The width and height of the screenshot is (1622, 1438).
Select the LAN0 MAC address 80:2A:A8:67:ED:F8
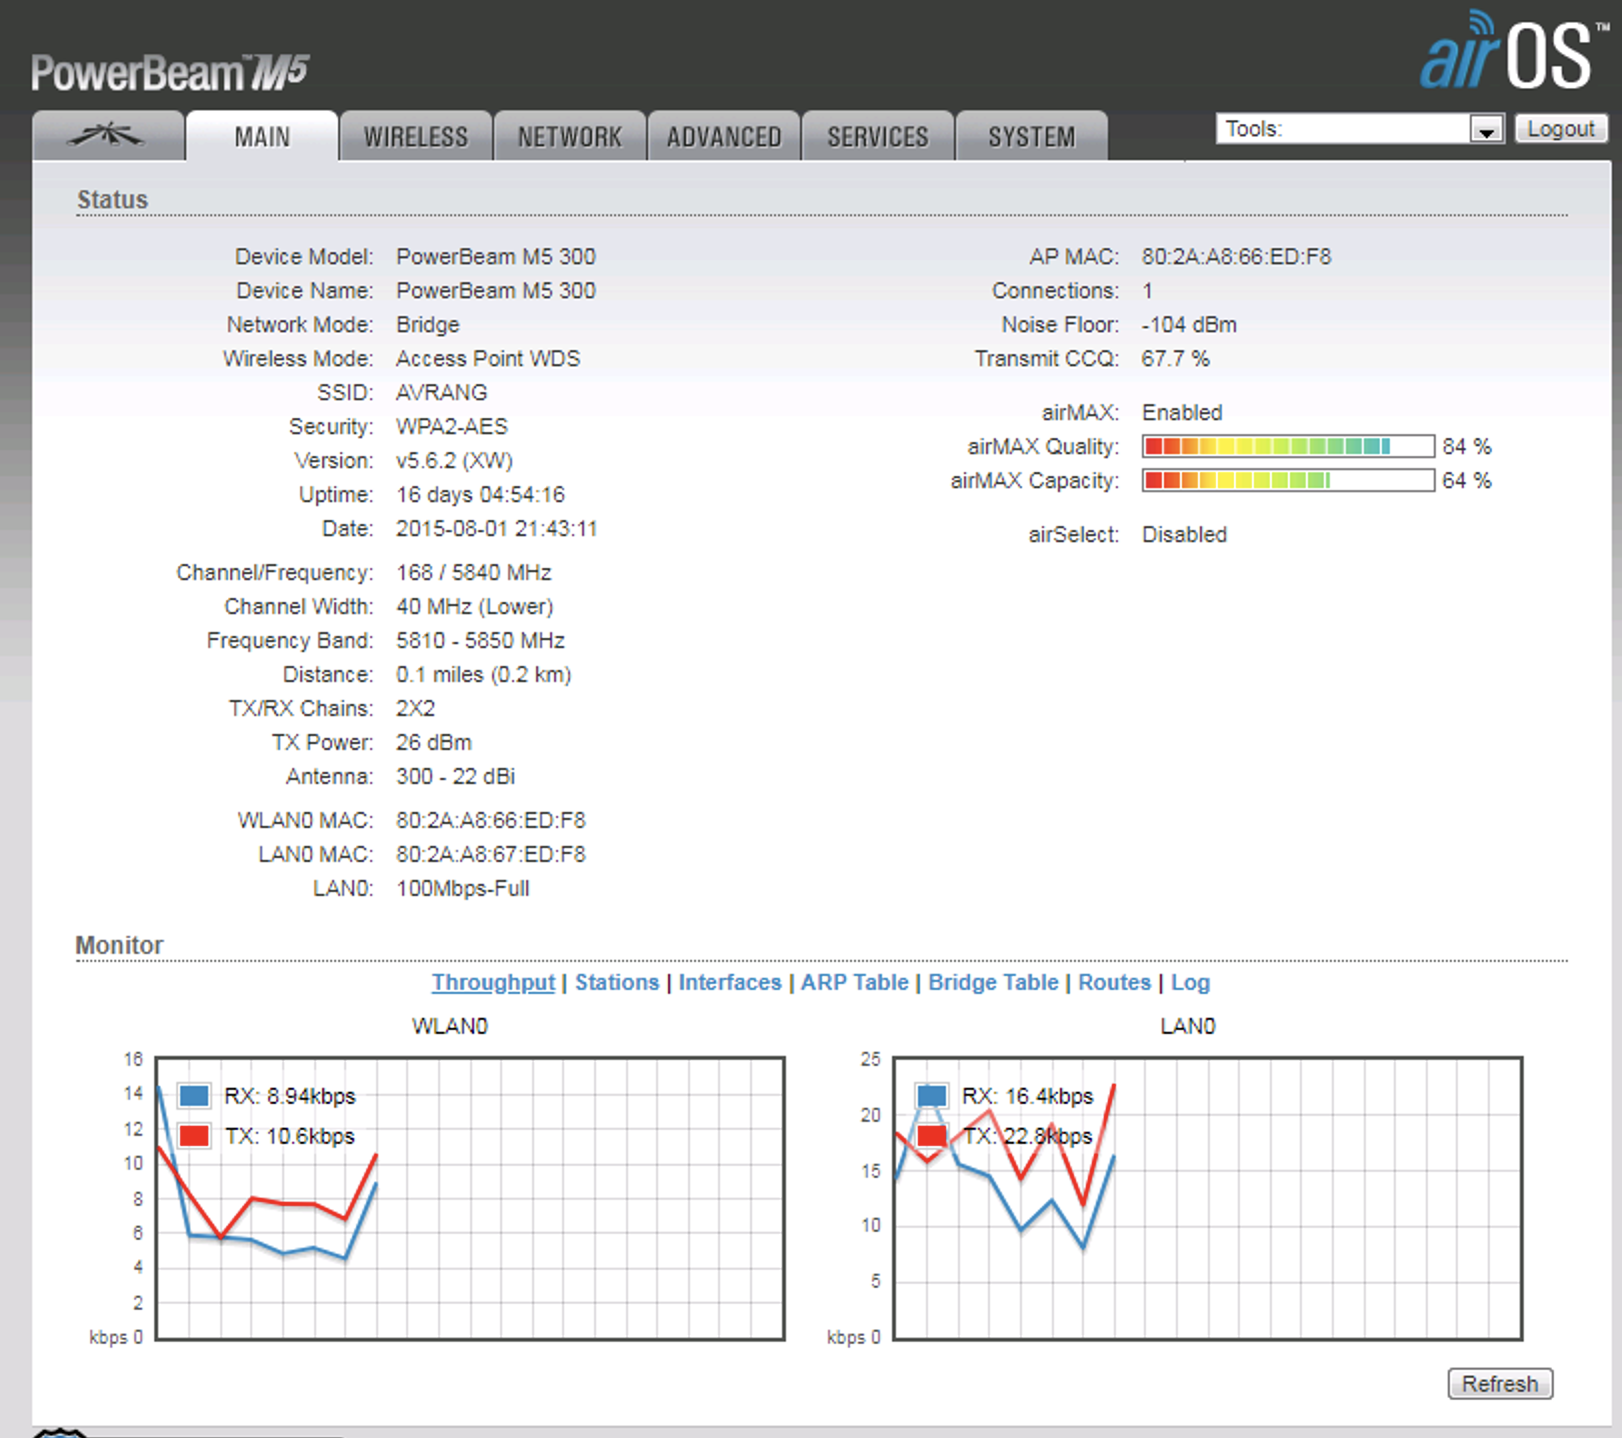click(x=490, y=854)
